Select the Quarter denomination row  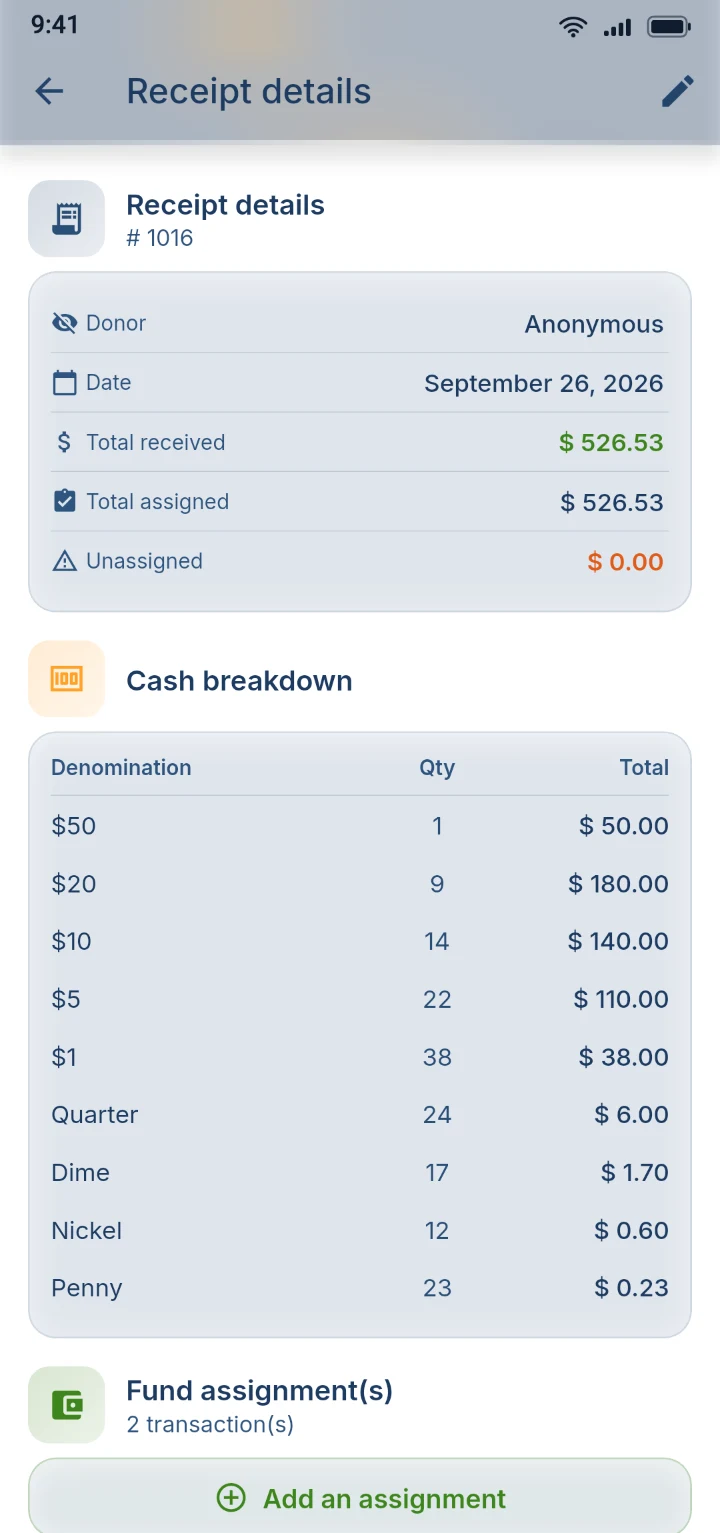[x=360, y=1115]
